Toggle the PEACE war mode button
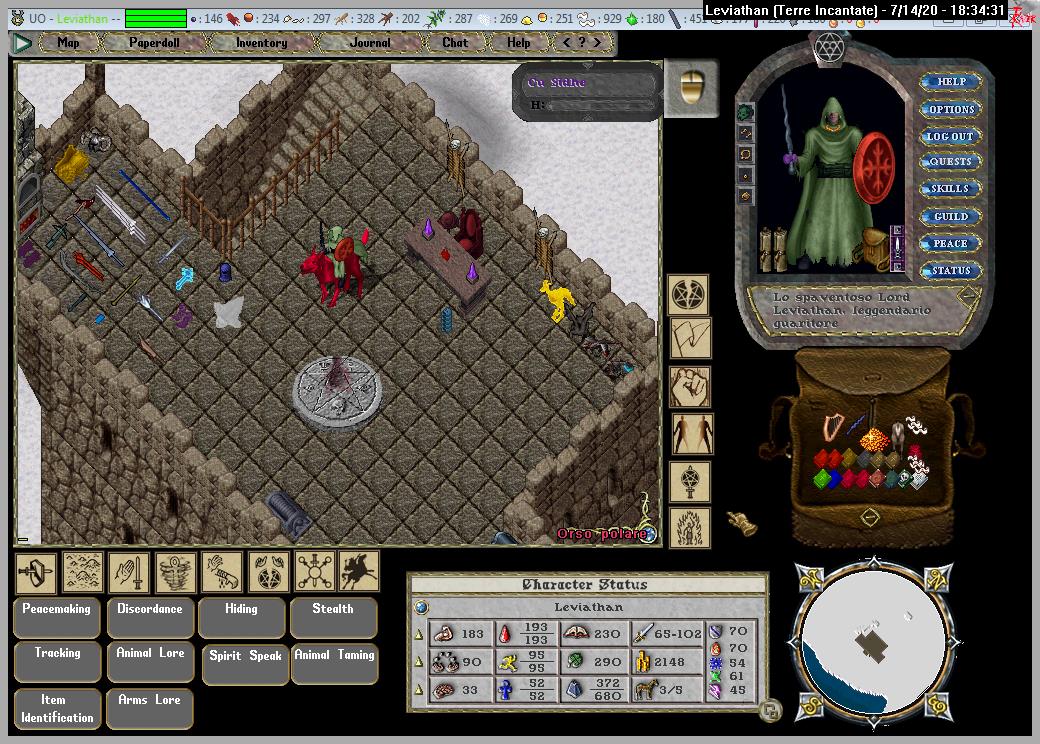Image resolution: width=1040 pixels, height=744 pixels. (950, 243)
